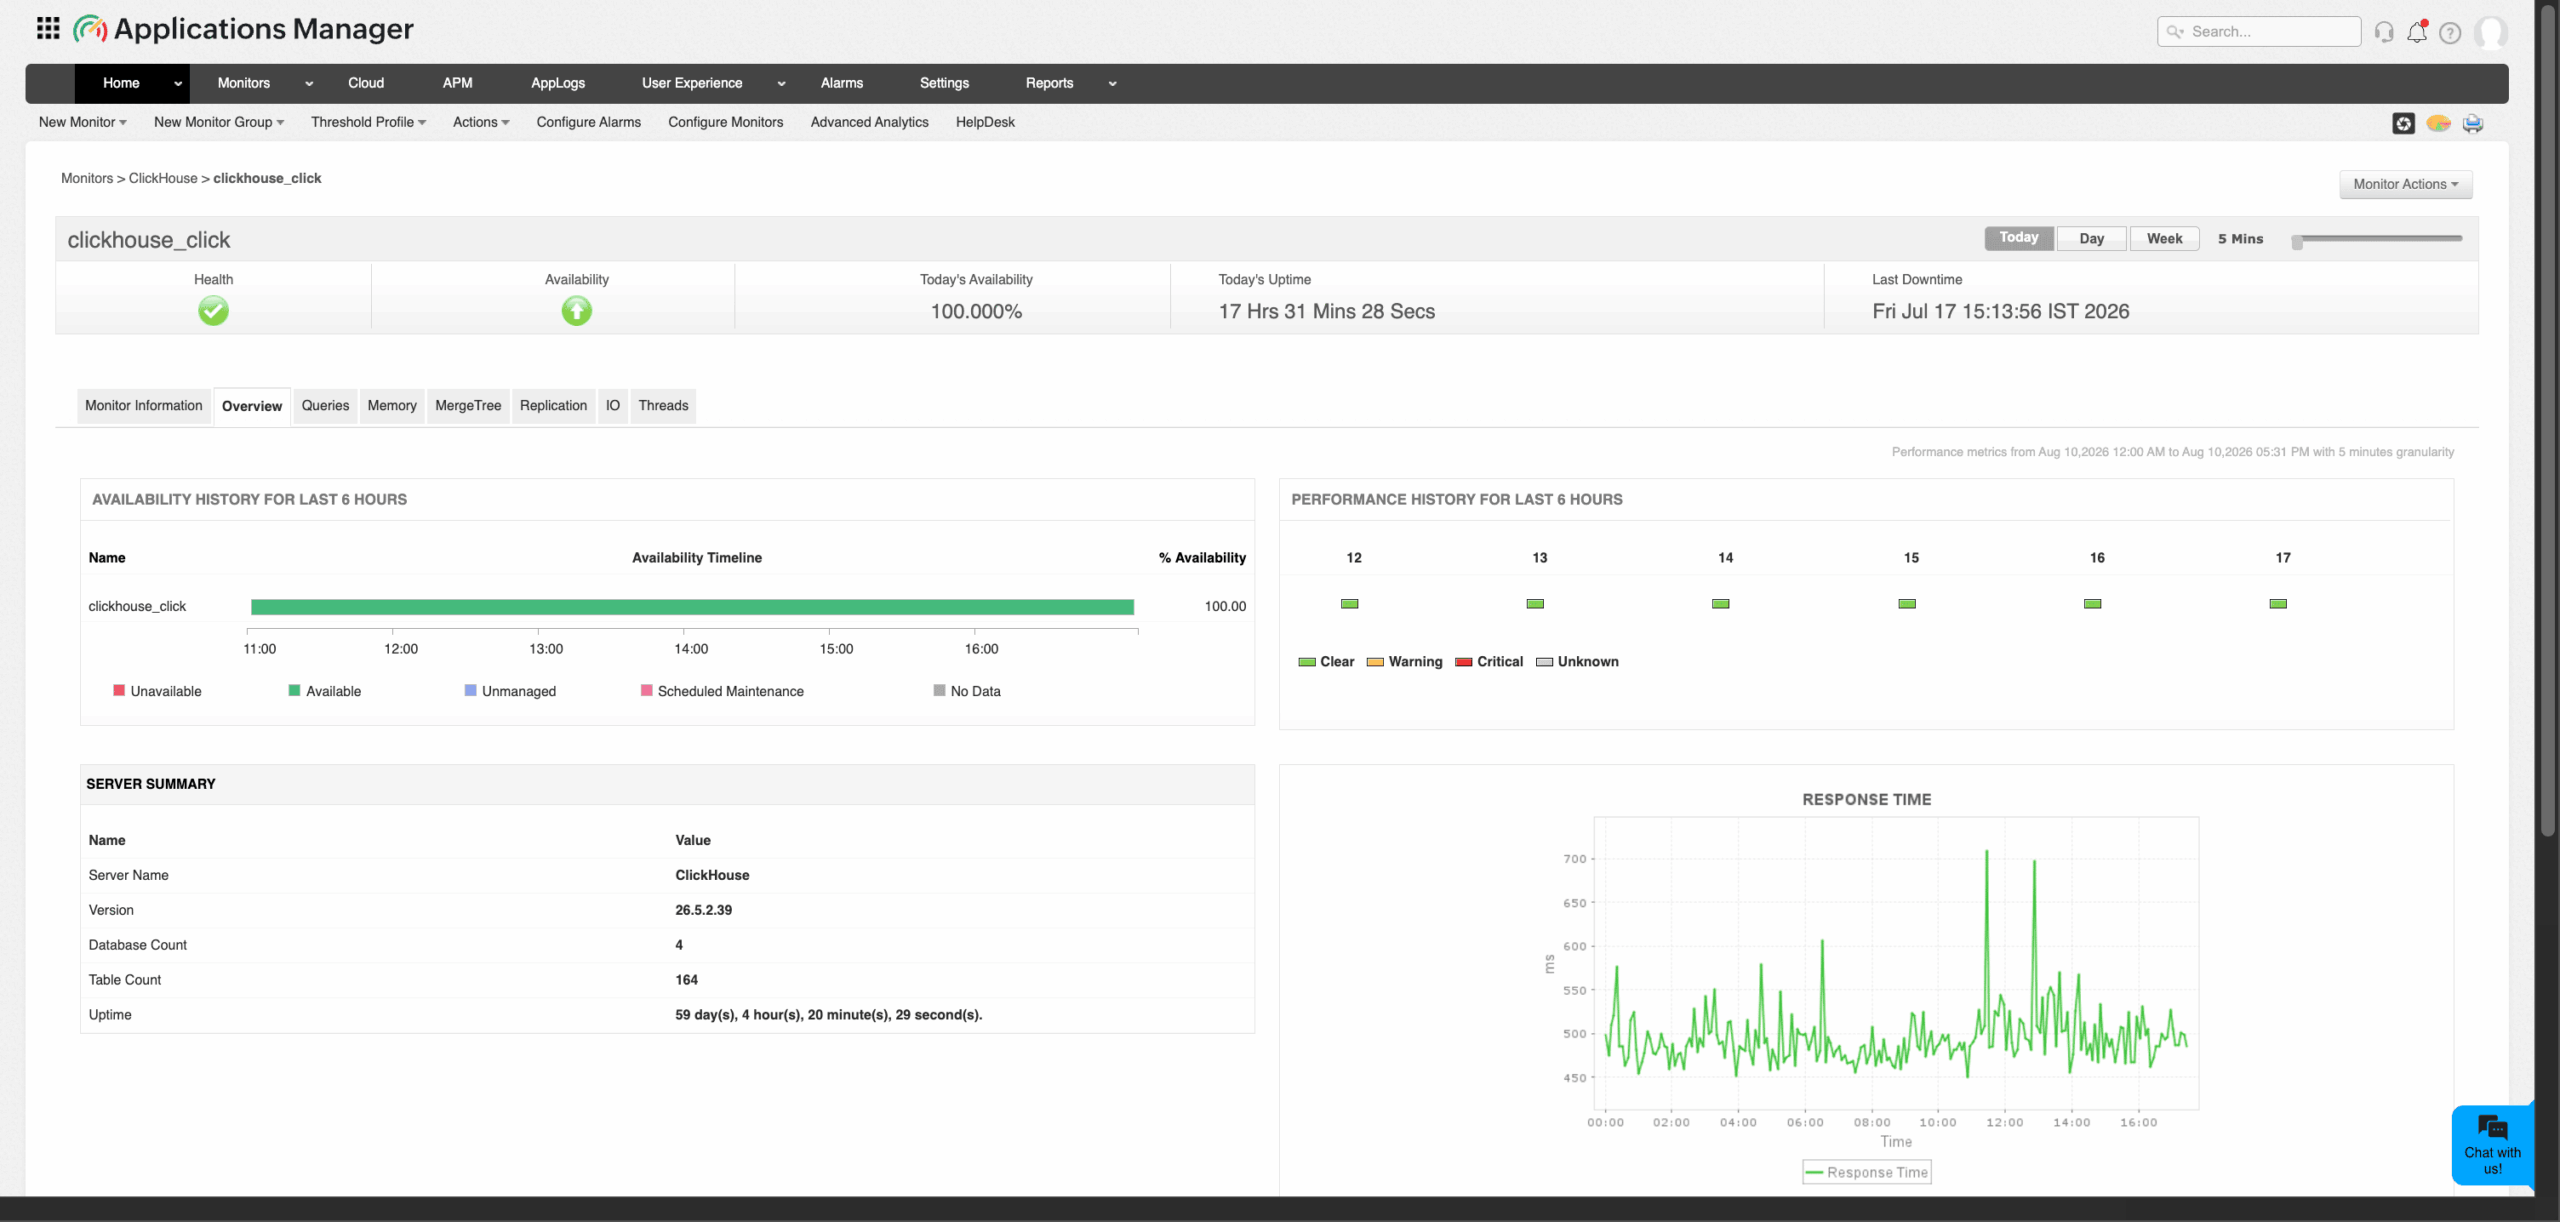Open the user profile avatar
This screenshot has width=2560, height=1222.
[x=2490, y=33]
